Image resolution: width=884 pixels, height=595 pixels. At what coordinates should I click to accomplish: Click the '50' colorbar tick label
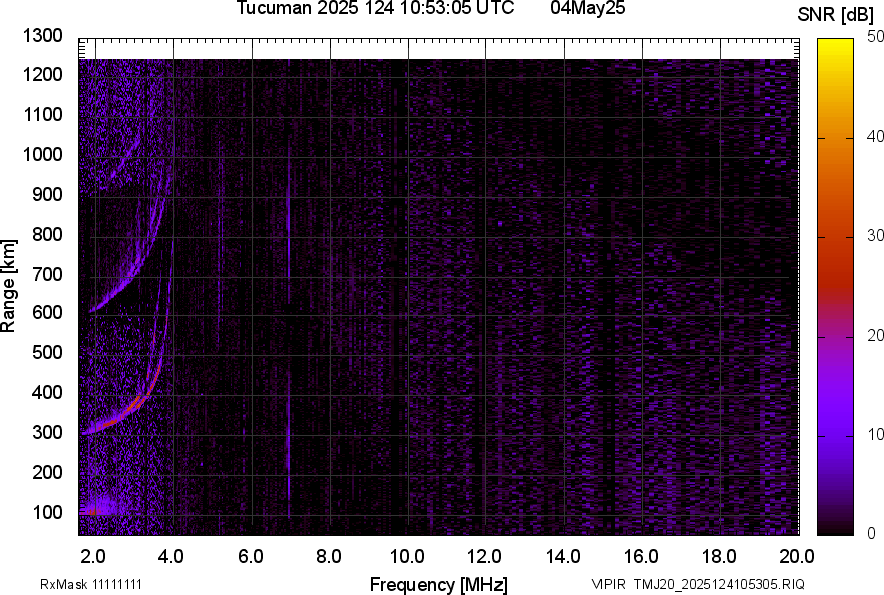pos(876,37)
